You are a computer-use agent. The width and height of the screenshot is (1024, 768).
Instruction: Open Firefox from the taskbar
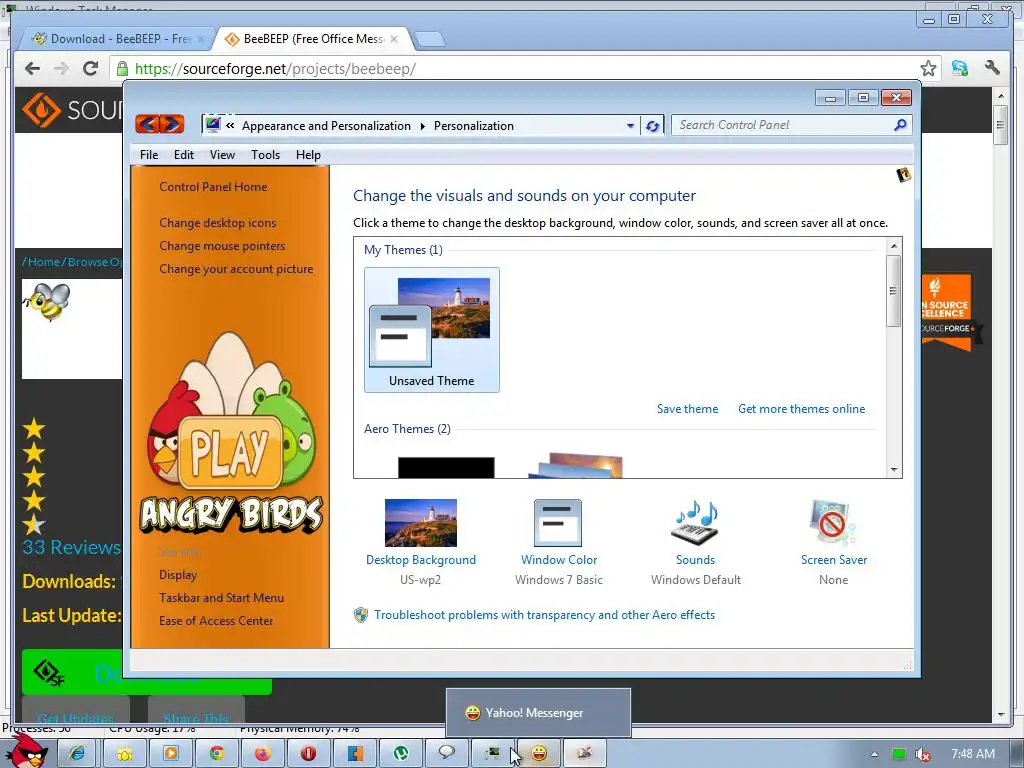coord(263,754)
